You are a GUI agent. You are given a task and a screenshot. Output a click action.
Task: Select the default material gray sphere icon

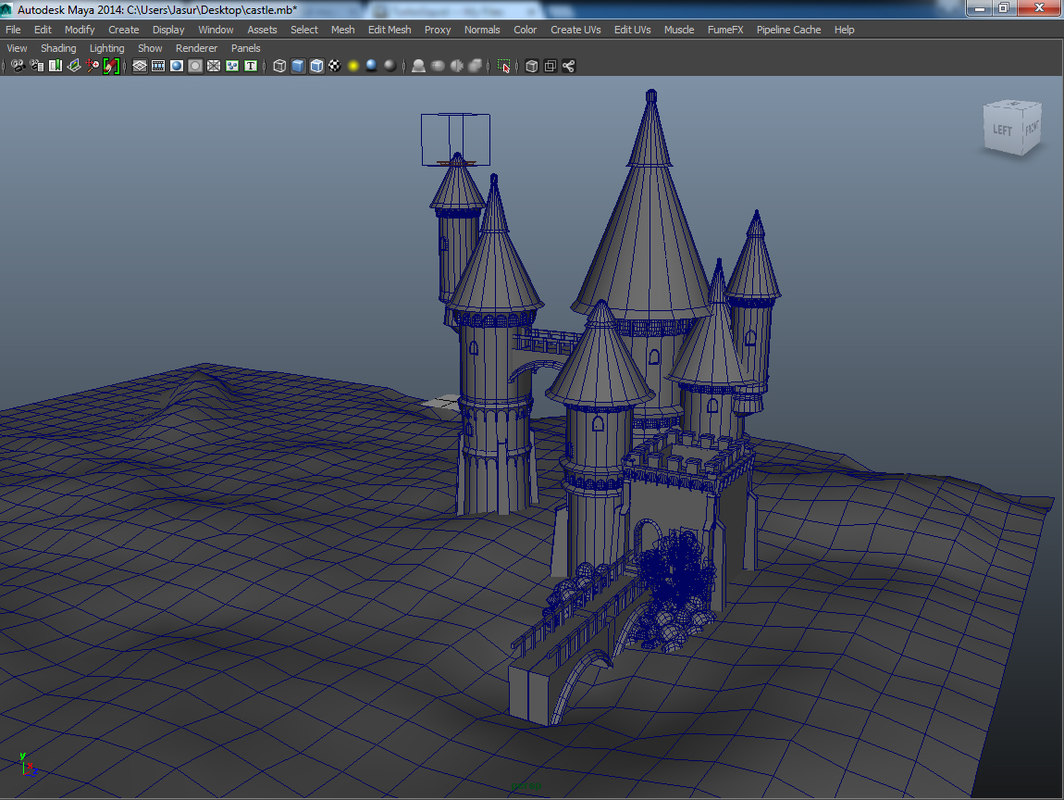pyautogui.click(x=389, y=66)
